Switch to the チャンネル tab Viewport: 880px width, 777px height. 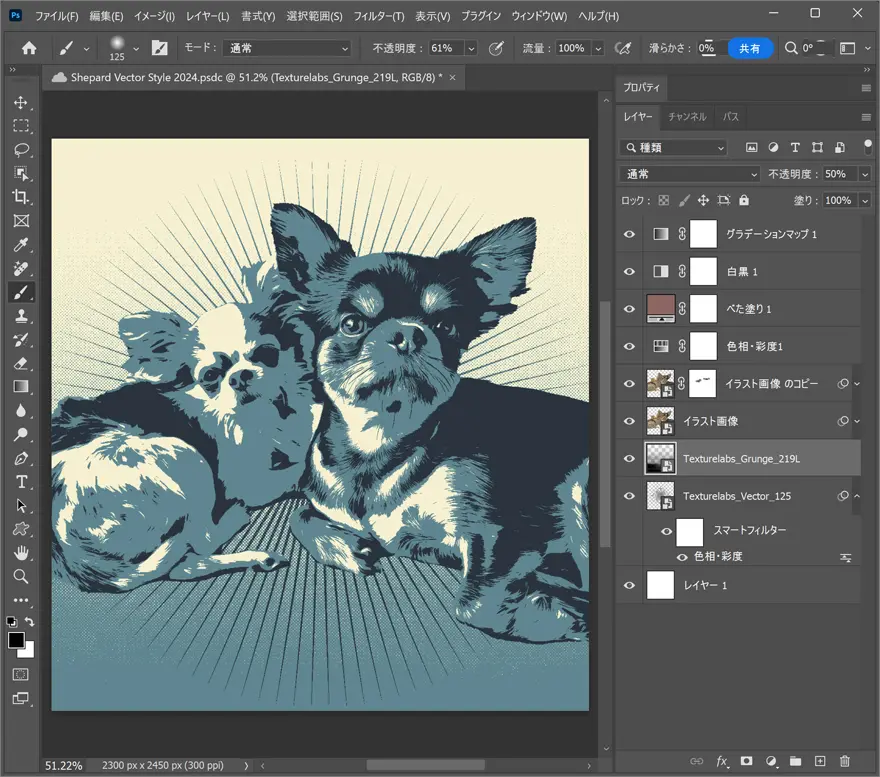click(x=687, y=117)
